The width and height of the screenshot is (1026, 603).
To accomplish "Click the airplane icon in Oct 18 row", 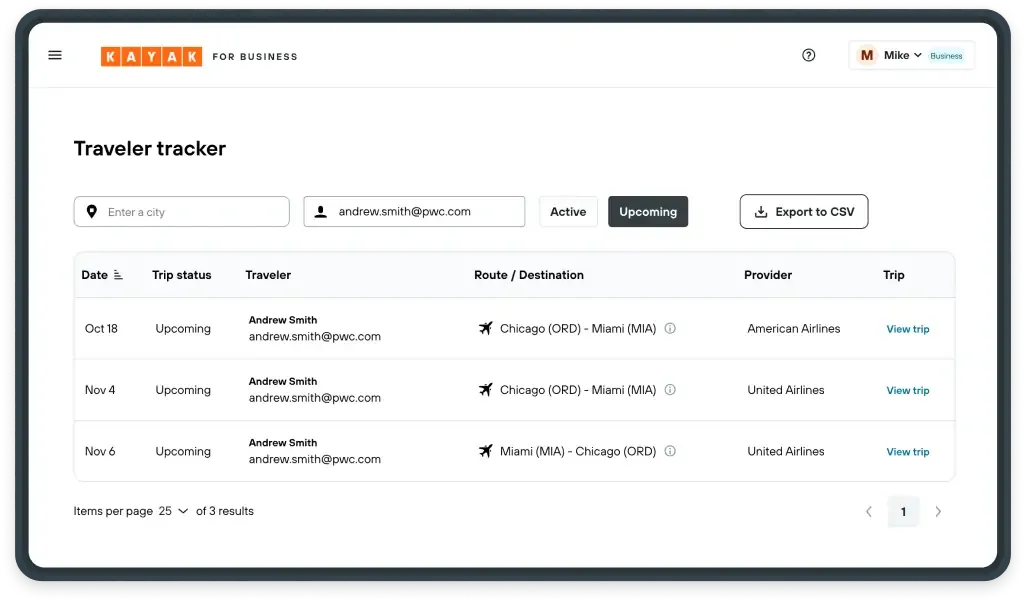I will [486, 328].
